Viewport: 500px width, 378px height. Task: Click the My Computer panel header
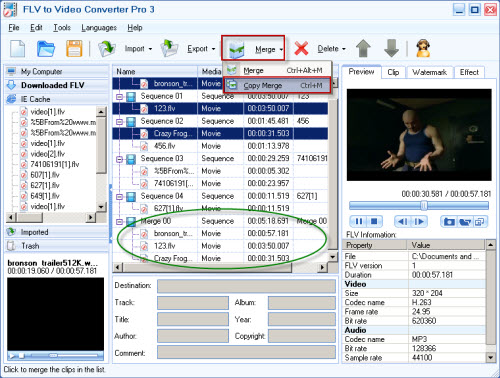point(57,71)
